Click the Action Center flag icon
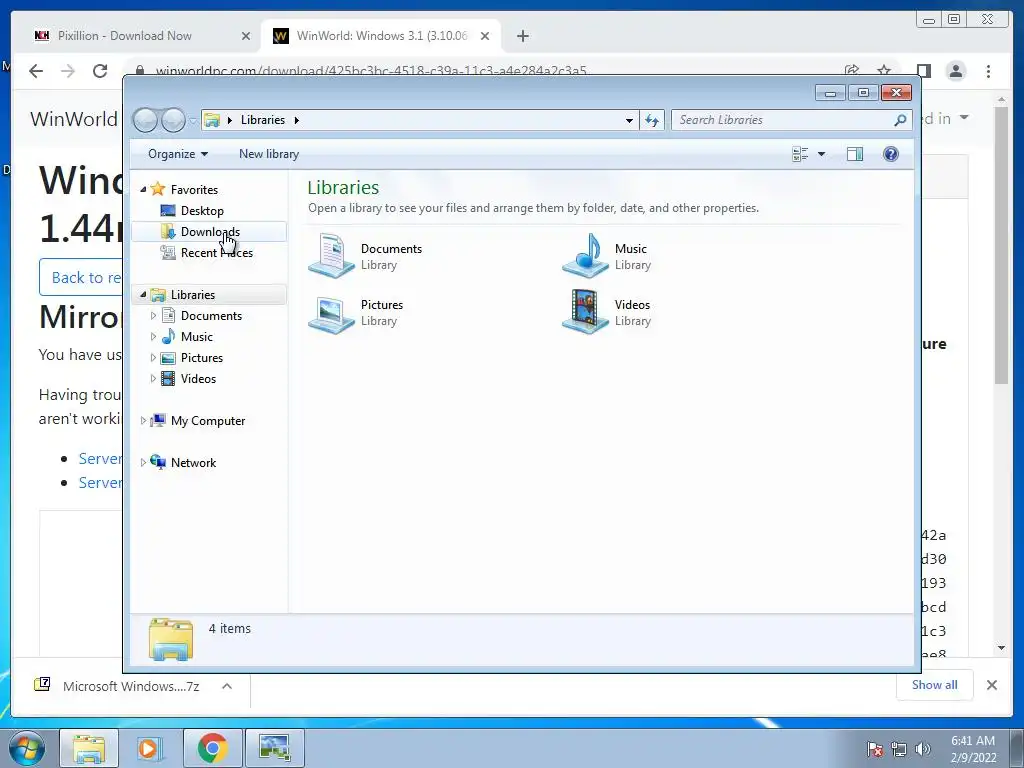1024x768 pixels. 874,749
